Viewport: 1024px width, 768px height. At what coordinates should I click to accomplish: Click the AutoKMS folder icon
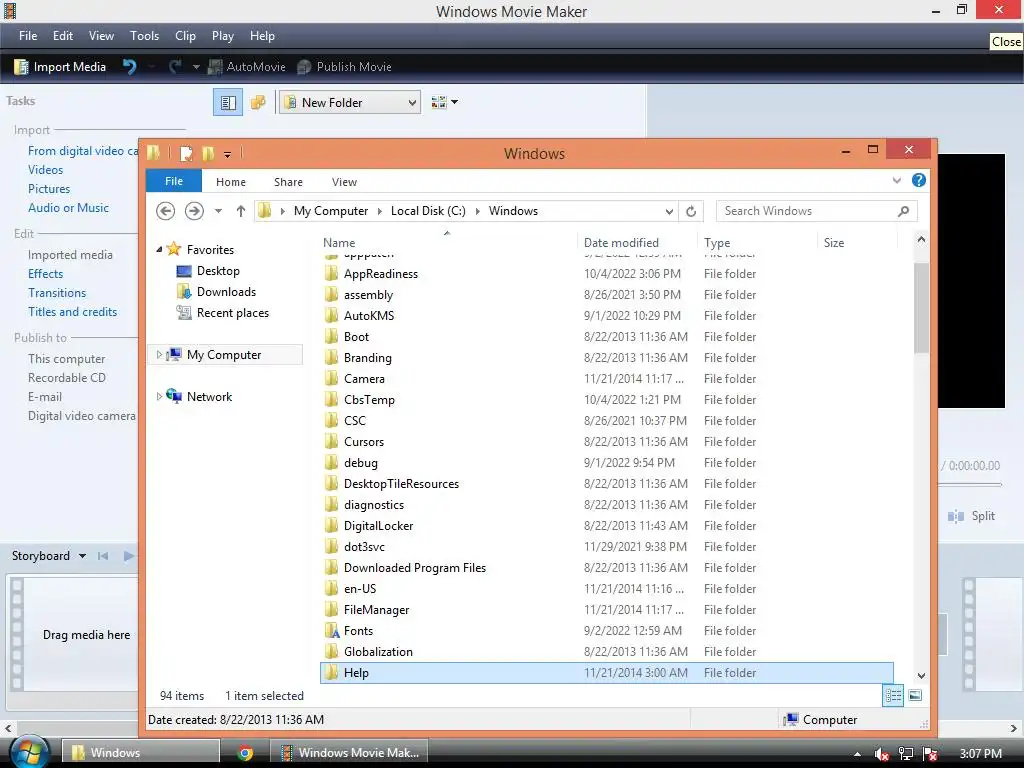332,315
